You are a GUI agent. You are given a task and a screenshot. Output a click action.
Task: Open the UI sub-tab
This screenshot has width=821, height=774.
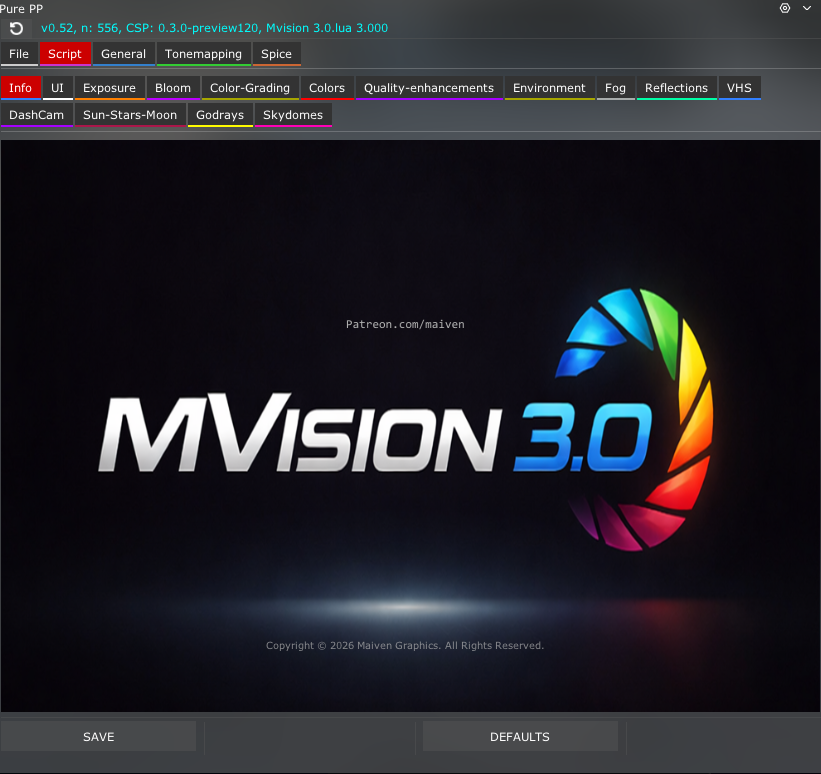57,88
